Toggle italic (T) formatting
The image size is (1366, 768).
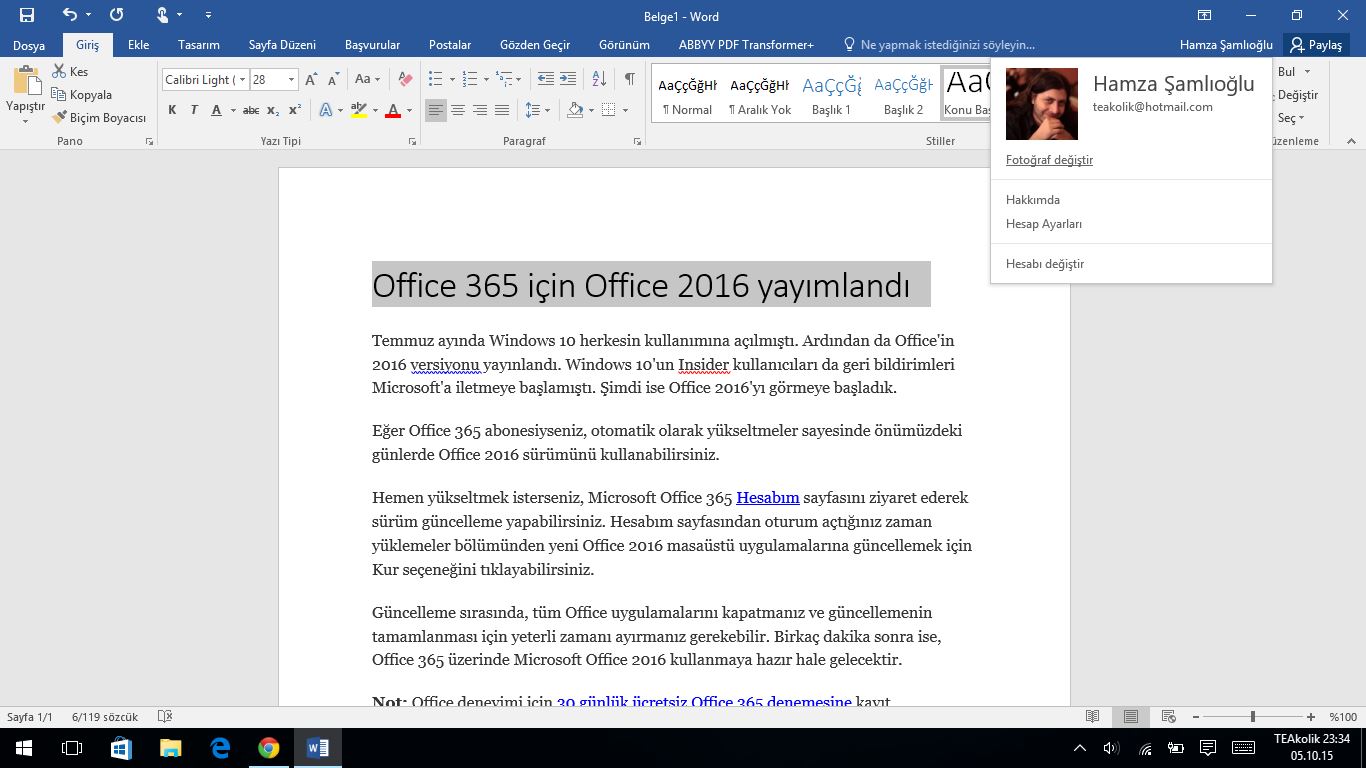pyautogui.click(x=193, y=110)
